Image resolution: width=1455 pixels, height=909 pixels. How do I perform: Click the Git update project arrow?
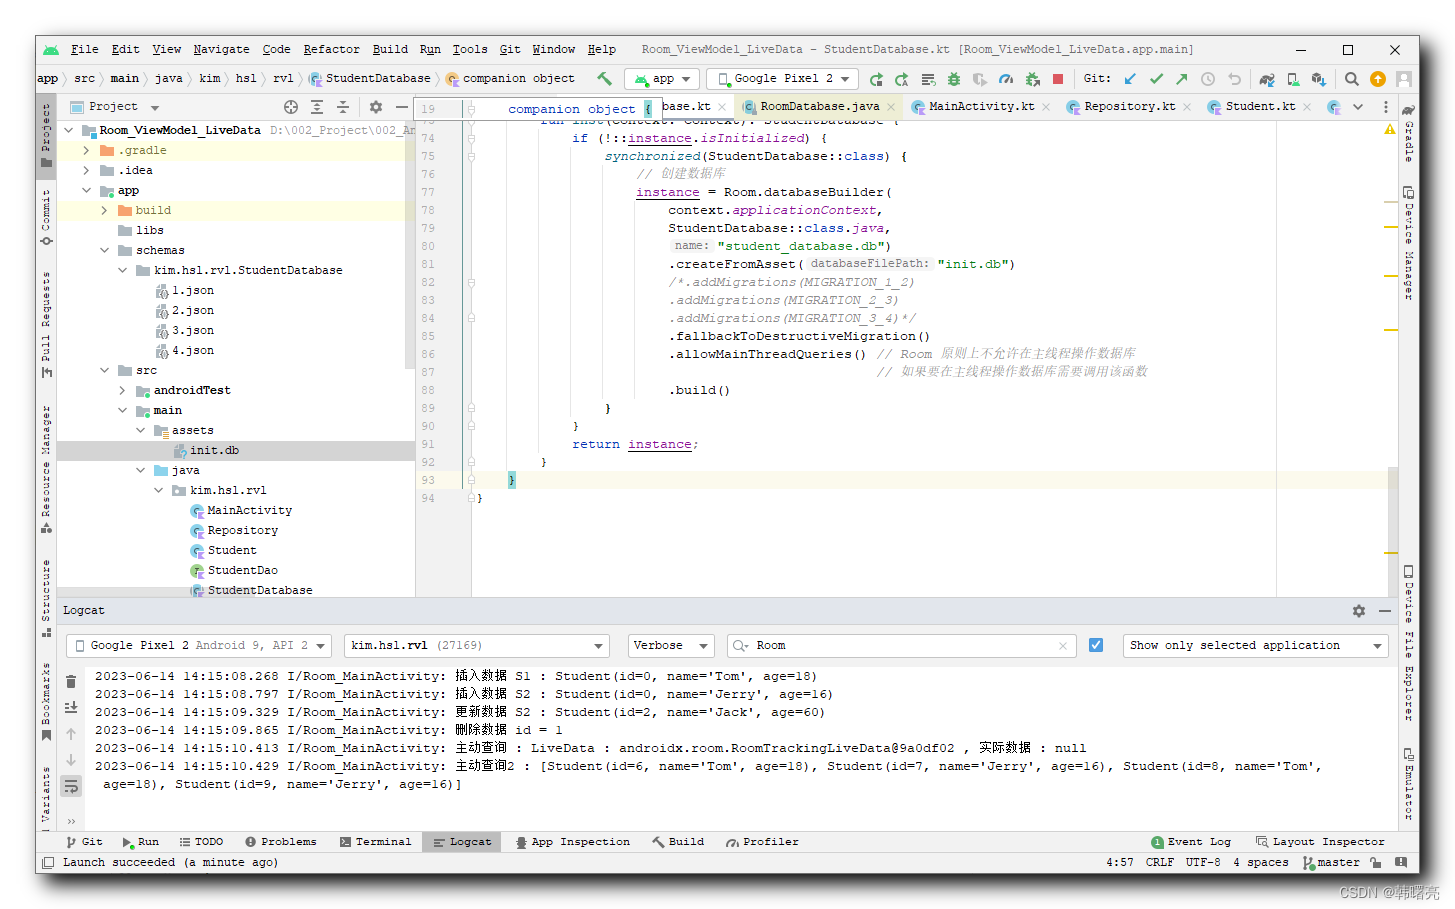pos(1130,79)
